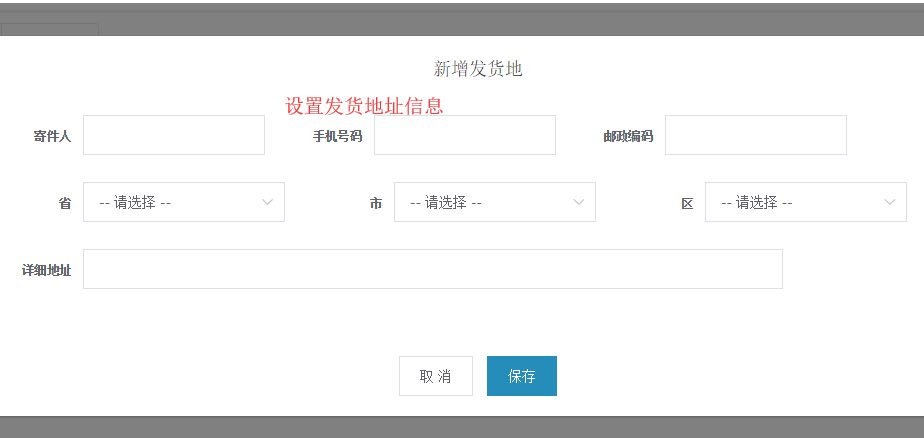Viewport: 924px width, 438px height.
Task: Open the 省 province dropdown
Action: click(184, 202)
